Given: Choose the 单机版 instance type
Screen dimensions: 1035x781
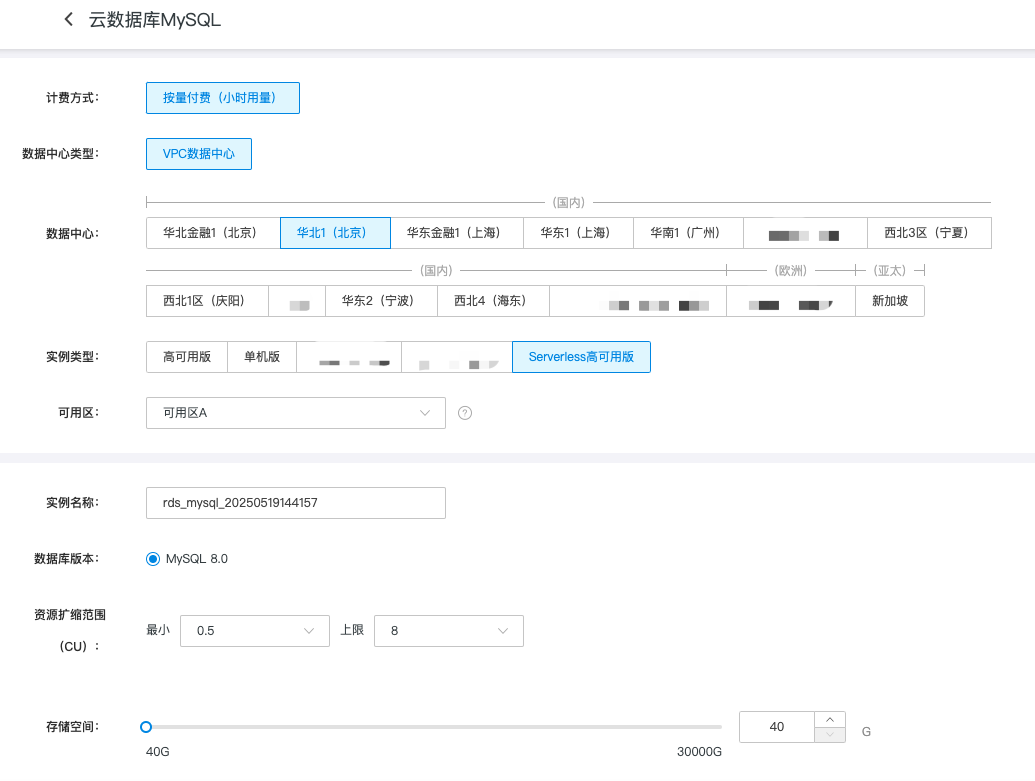Looking at the screenshot, I should [x=262, y=357].
